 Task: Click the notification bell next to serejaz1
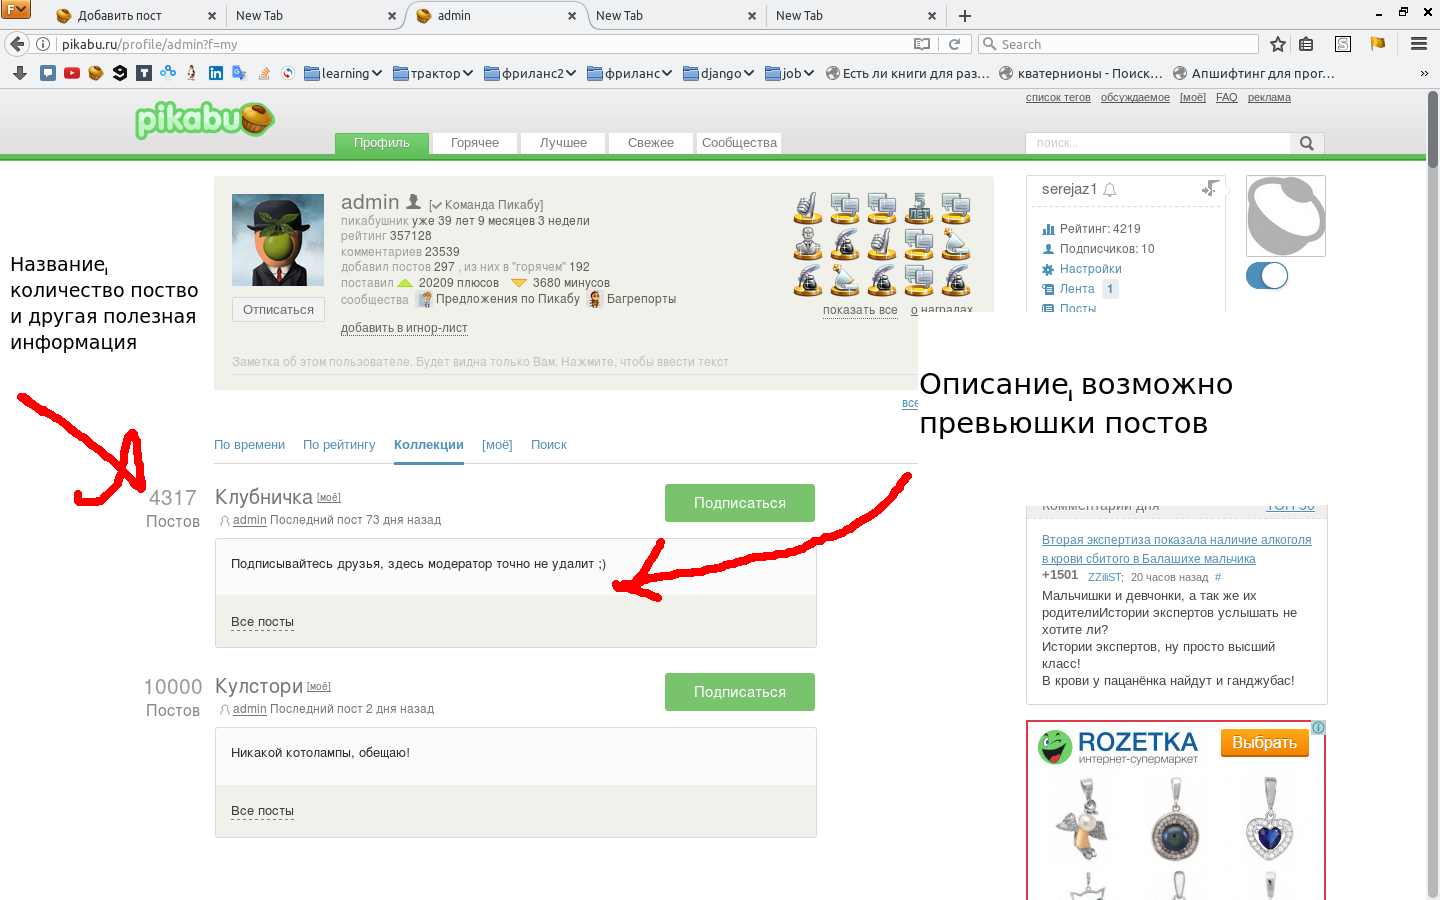click(1110, 190)
